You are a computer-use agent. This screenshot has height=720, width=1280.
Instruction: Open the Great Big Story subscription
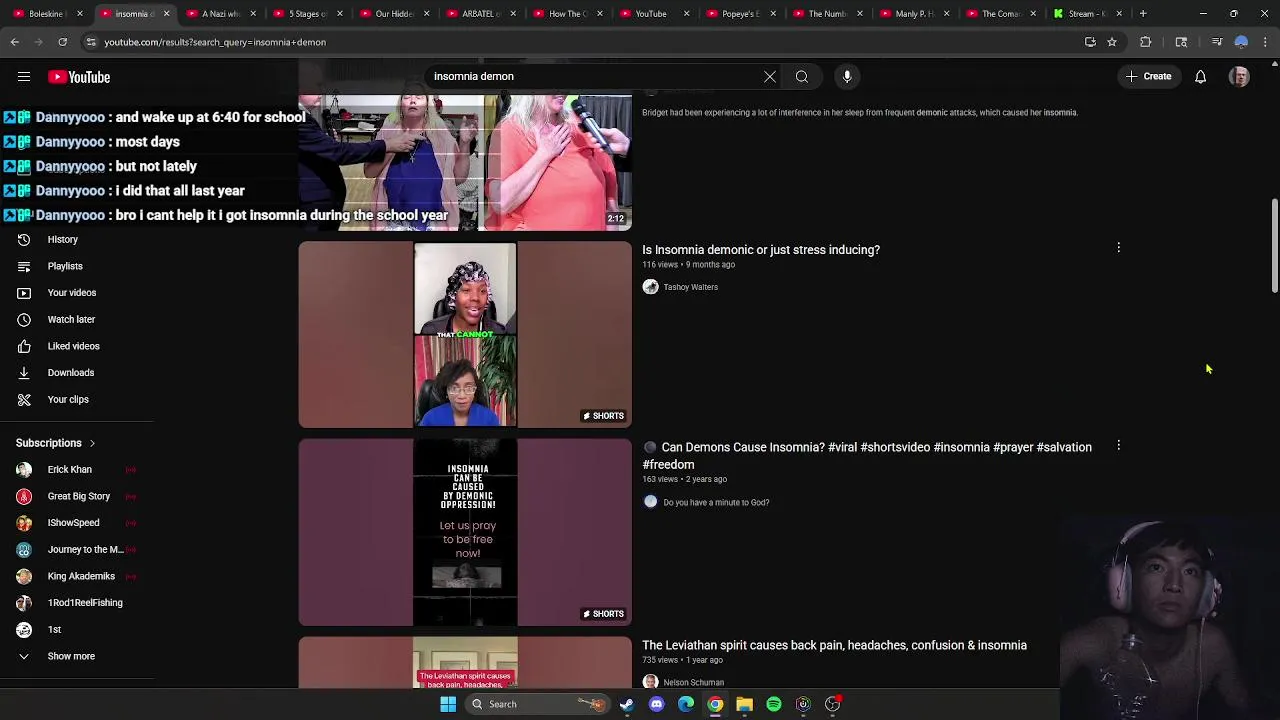click(x=77, y=496)
